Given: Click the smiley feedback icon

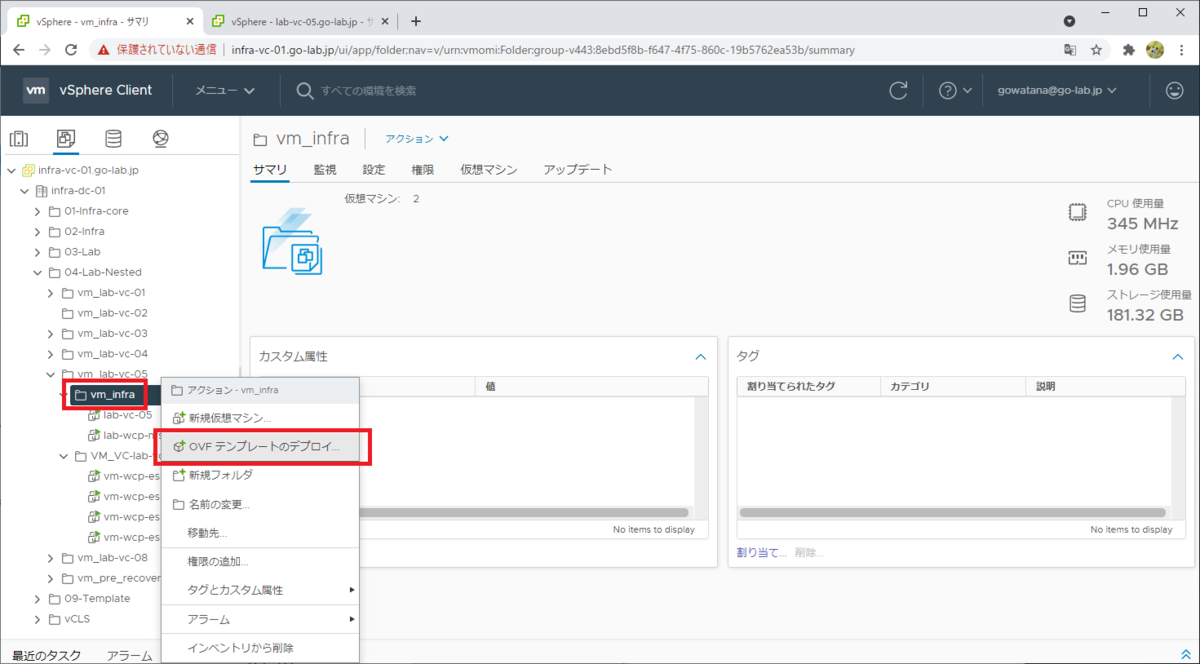Looking at the screenshot, I should coord(1175,90).
